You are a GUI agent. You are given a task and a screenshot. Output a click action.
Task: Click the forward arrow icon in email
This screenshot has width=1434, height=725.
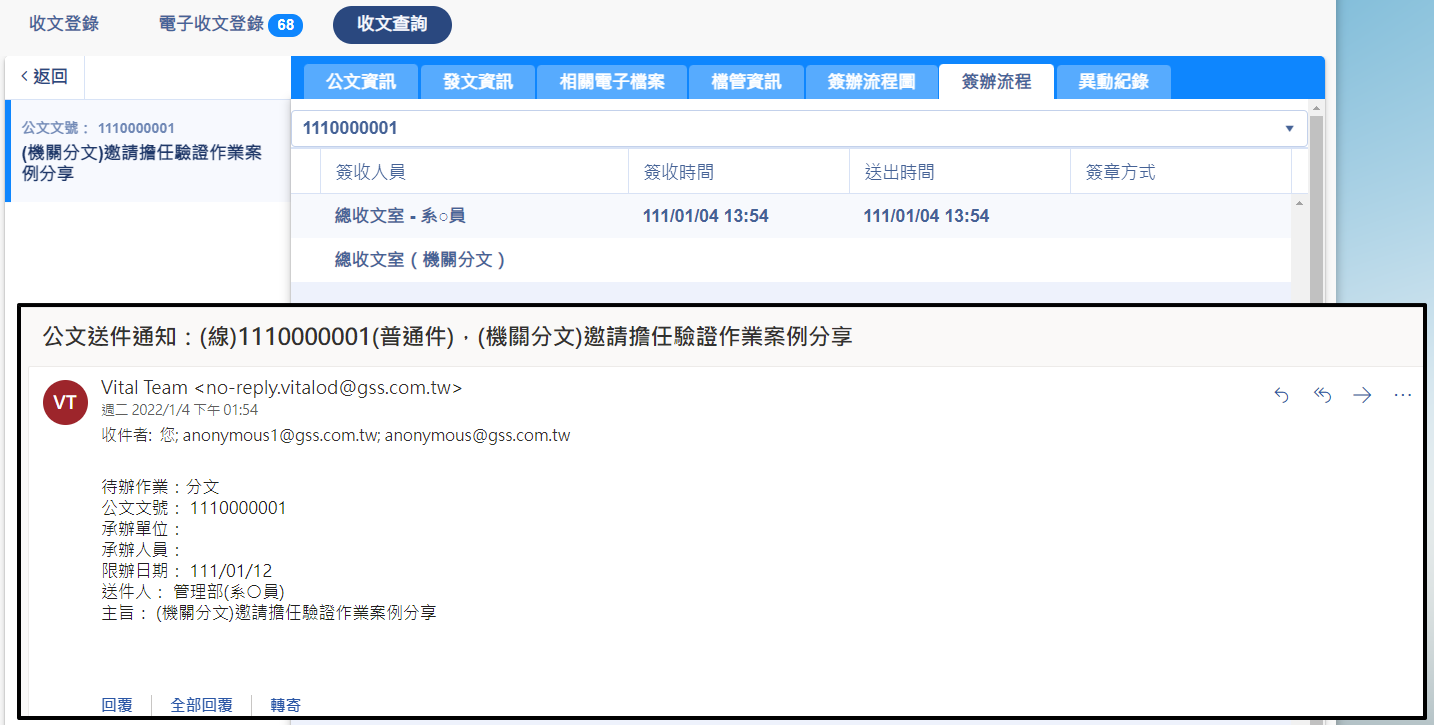1362,395
